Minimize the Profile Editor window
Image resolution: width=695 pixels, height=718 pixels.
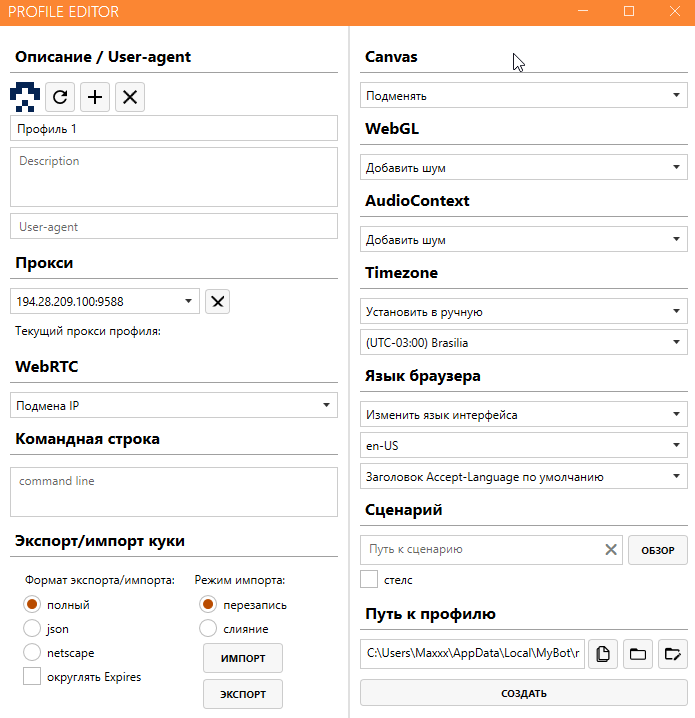[583, 11]
